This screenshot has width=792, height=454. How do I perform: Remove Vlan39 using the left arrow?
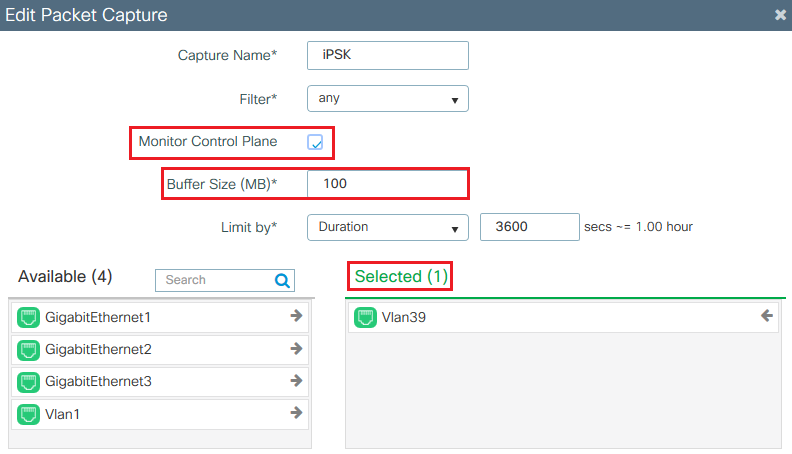click(x=767, y=317)
